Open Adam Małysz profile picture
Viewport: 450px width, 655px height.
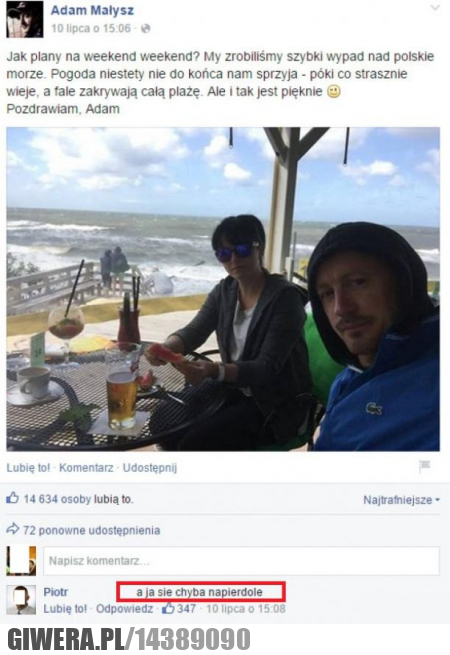(25, 19)
